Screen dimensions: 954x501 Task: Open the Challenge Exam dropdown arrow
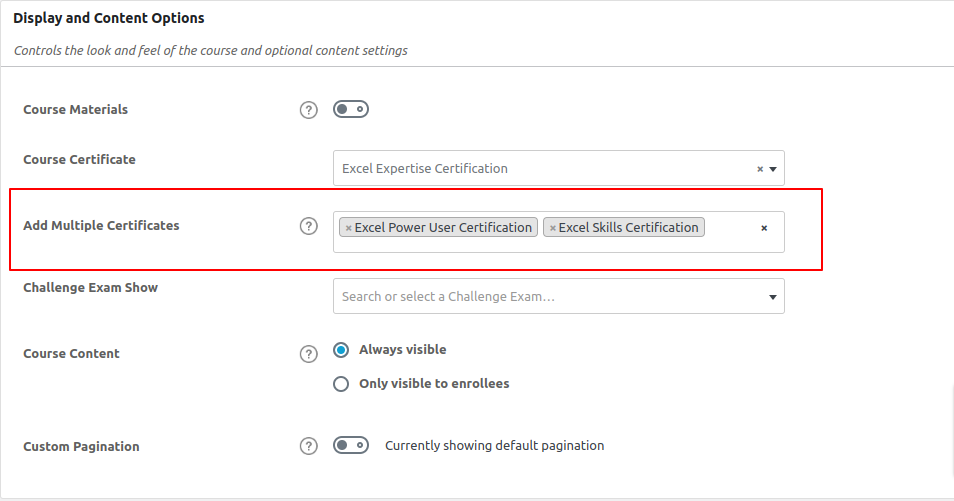pos(773,297)
